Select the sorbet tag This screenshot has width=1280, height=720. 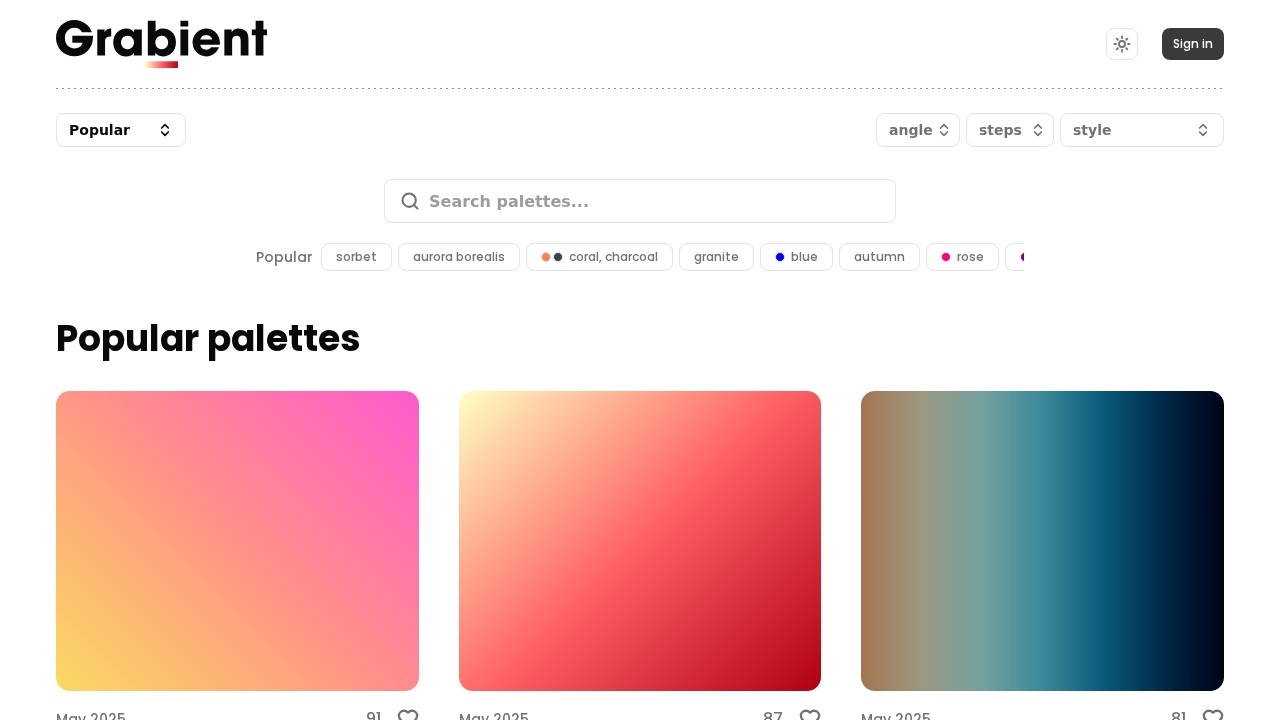click(x=356, y=257)
